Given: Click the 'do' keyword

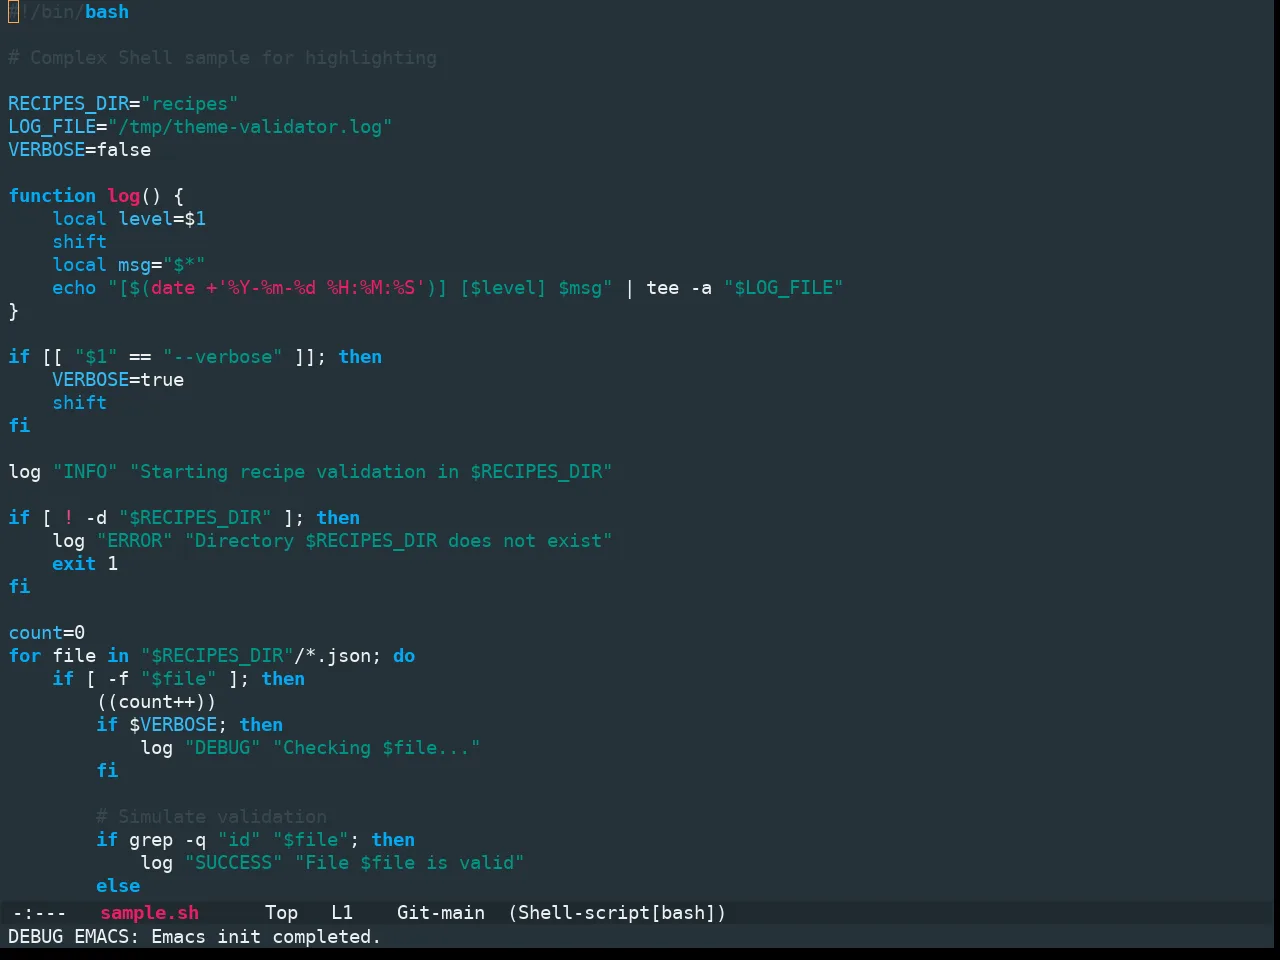Looking at the screenshot, I should 404,656.
